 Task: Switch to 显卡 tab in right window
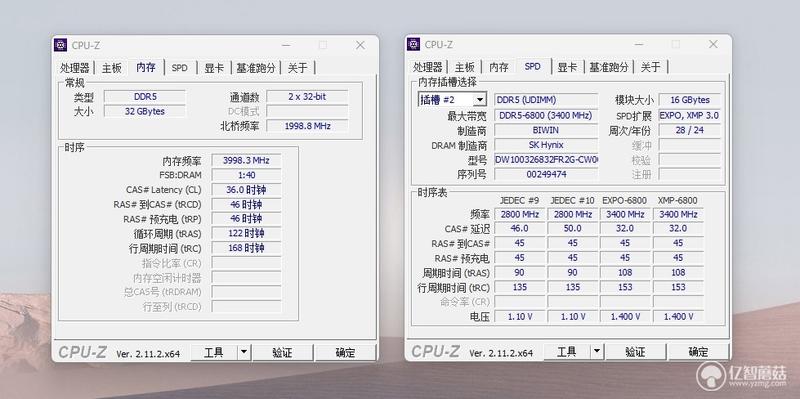pyautogui.click(x=567, y=67)
